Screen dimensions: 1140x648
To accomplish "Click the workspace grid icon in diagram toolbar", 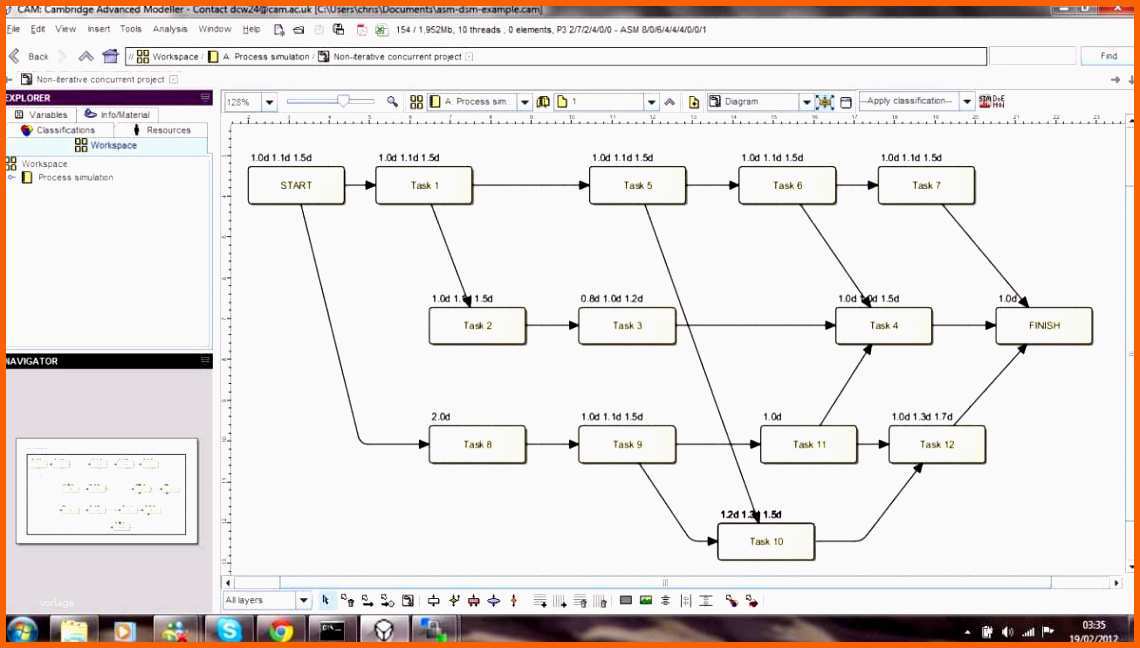I will click(416, 102).
